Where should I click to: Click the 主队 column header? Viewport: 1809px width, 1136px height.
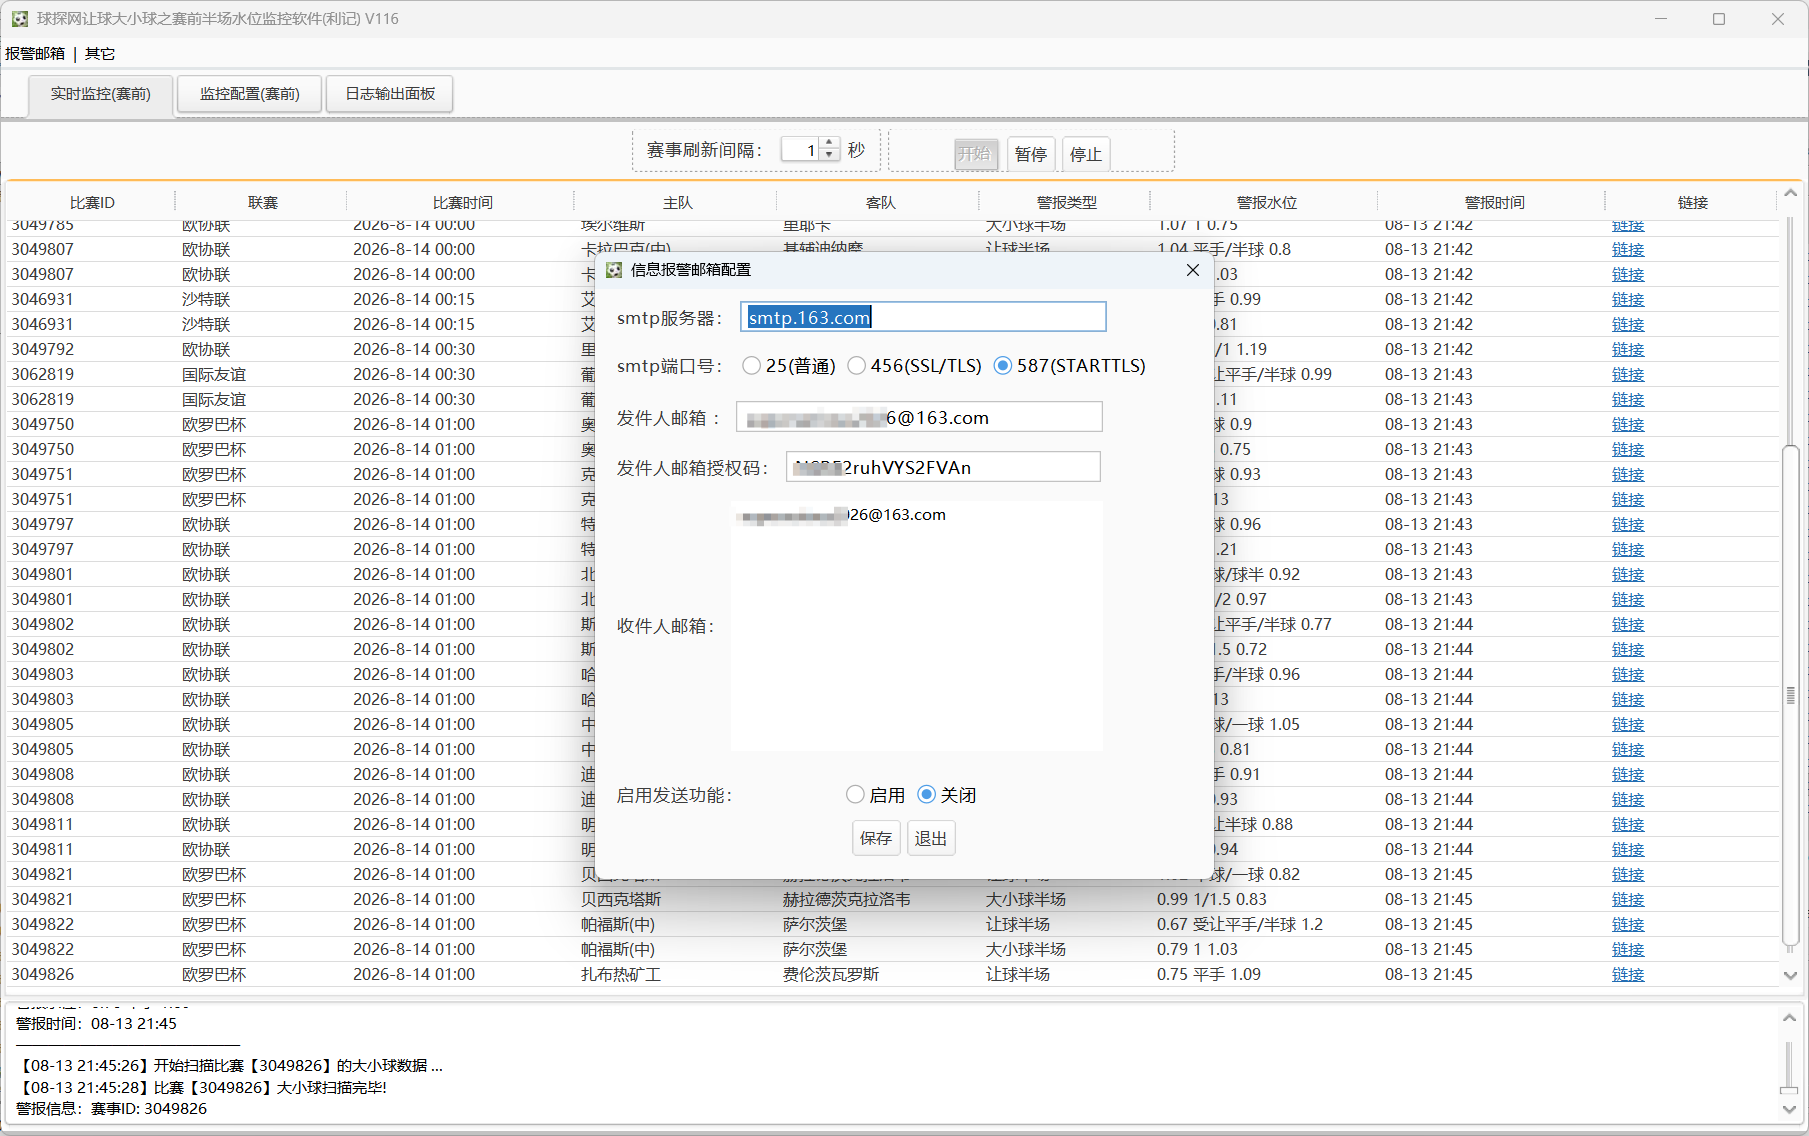677,203
